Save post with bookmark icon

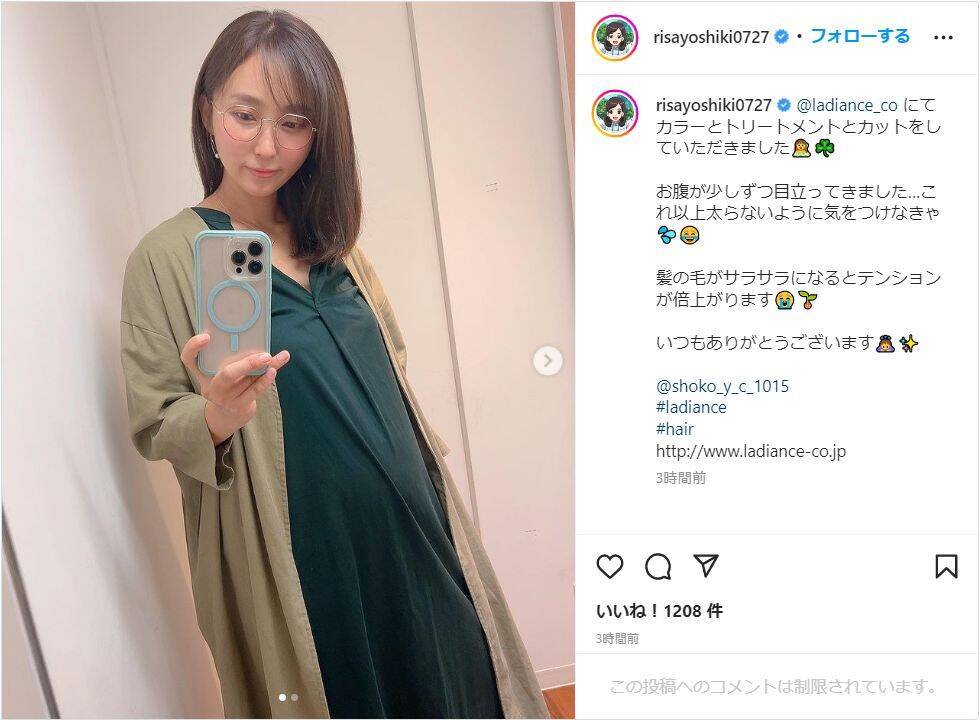pos(946,566)
